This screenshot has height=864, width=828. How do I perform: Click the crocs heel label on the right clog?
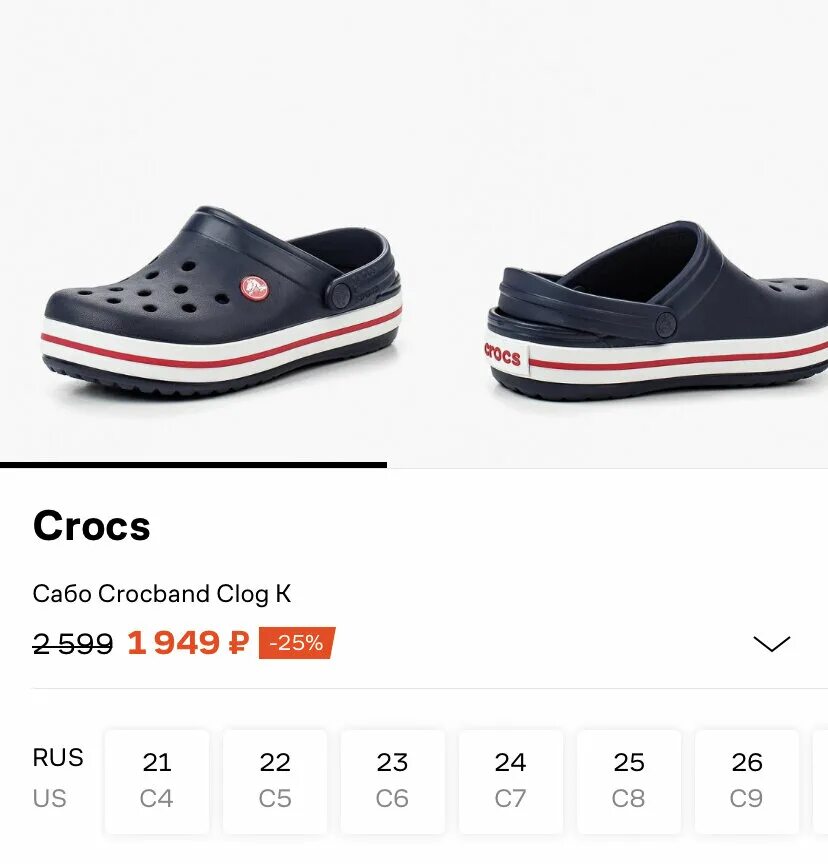[x=503, y=353]
